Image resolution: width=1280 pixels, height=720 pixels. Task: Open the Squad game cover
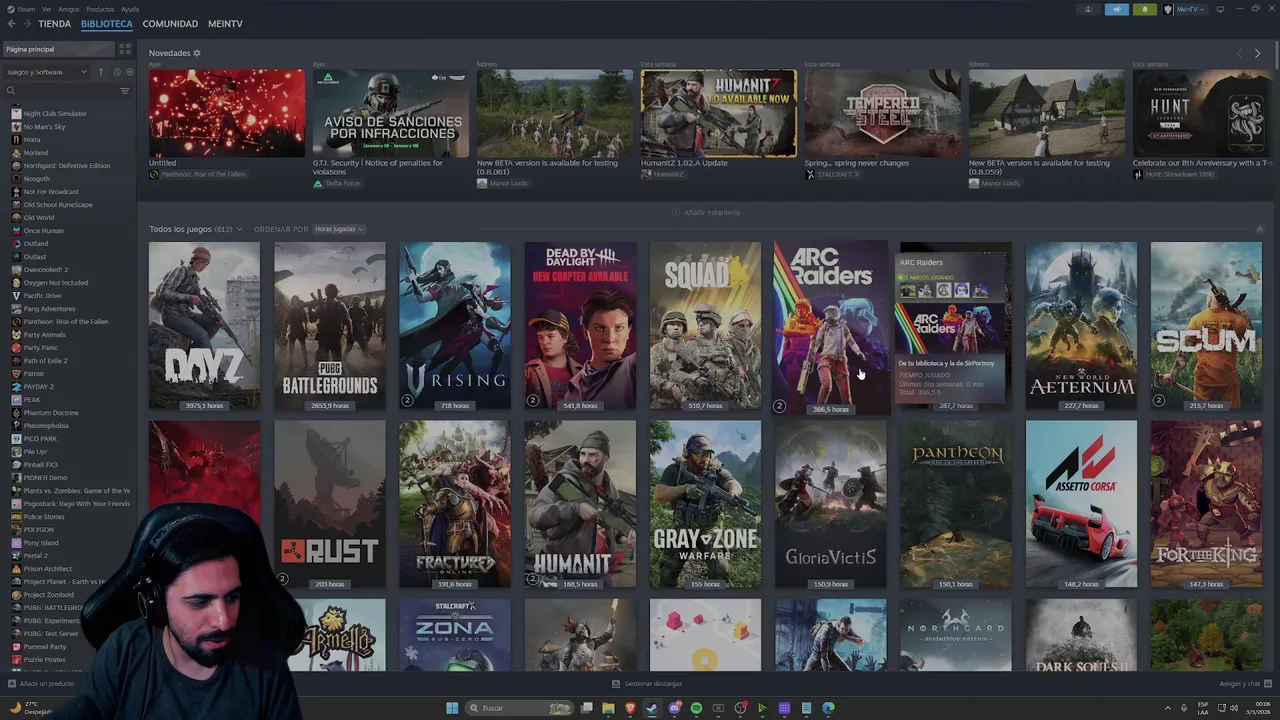tap(705, 326)
